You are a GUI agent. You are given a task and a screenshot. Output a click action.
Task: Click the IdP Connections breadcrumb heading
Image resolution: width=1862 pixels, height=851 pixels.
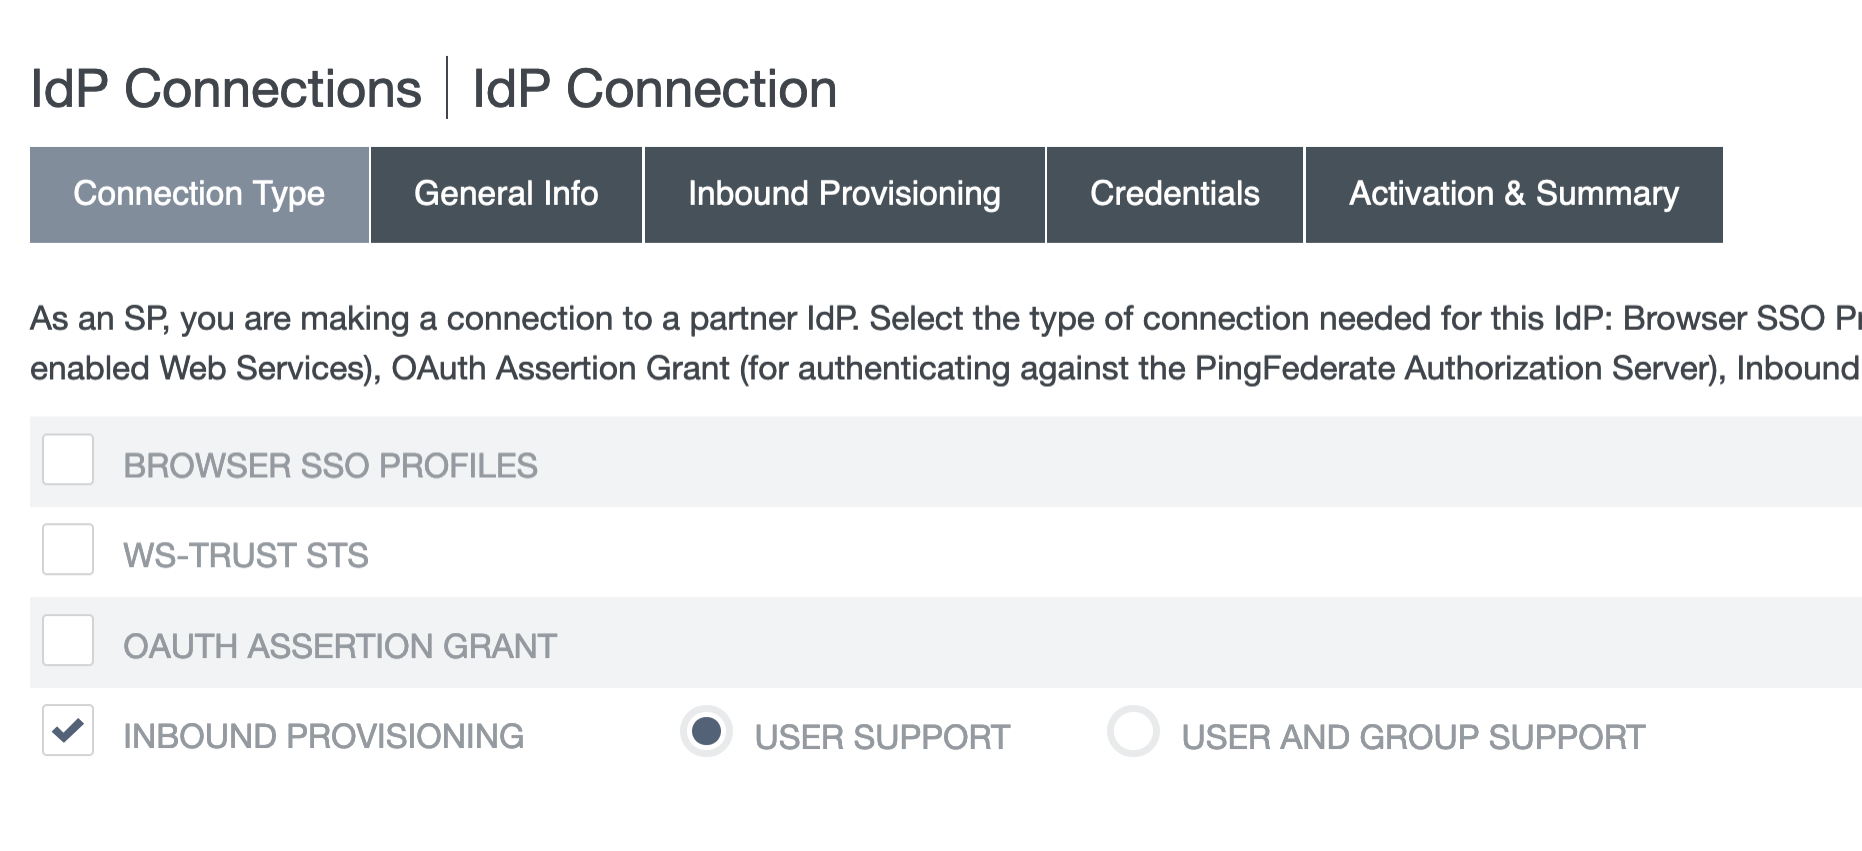tap(226, 89)
